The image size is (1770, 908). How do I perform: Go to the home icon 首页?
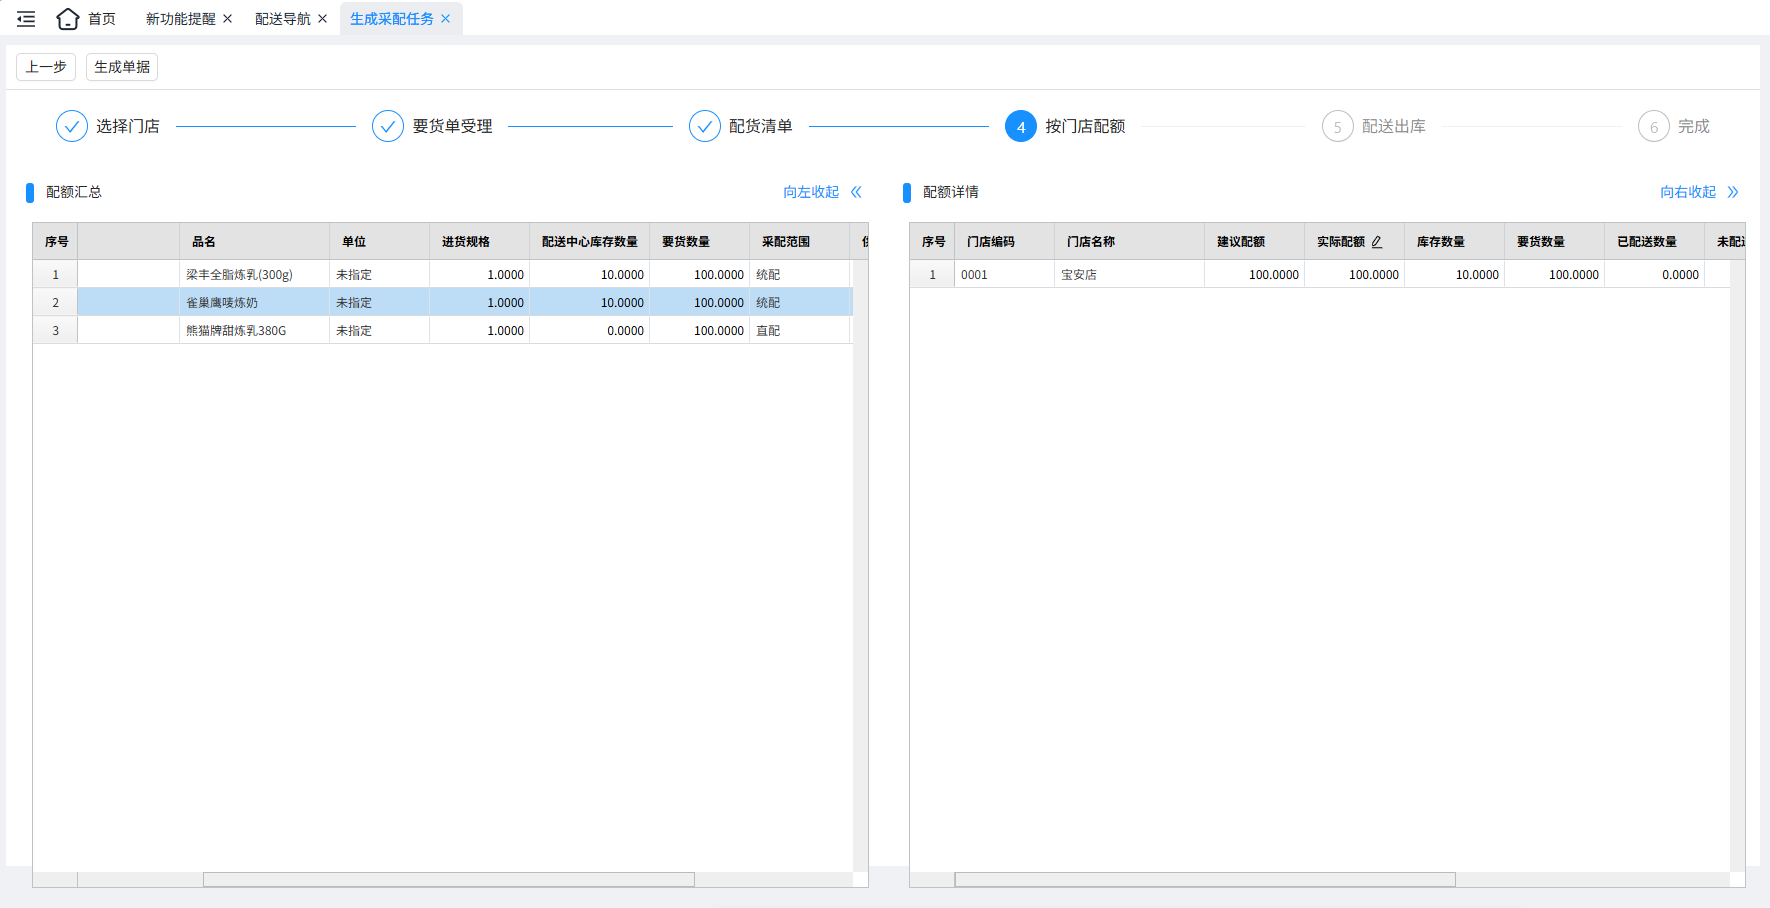click(x=67, y=19)
